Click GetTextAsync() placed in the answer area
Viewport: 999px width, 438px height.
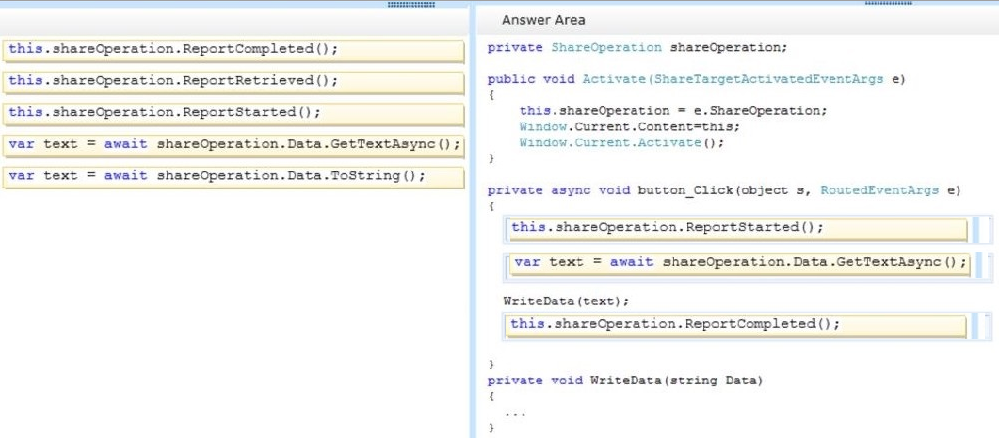coord(740,265)
